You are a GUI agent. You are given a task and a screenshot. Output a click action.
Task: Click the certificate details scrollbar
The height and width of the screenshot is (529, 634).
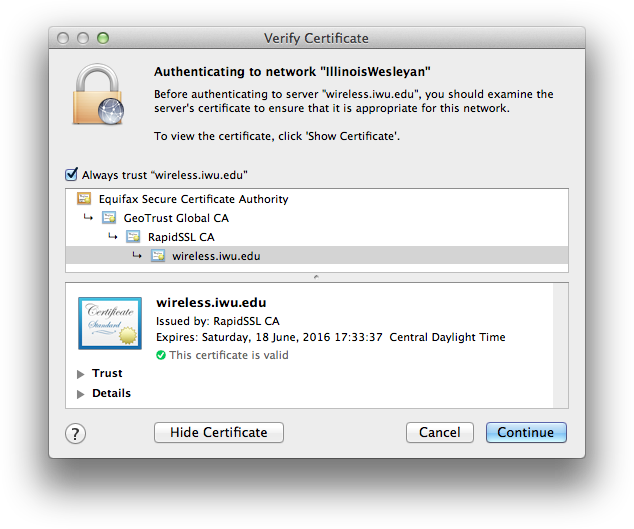pos(560,345)
